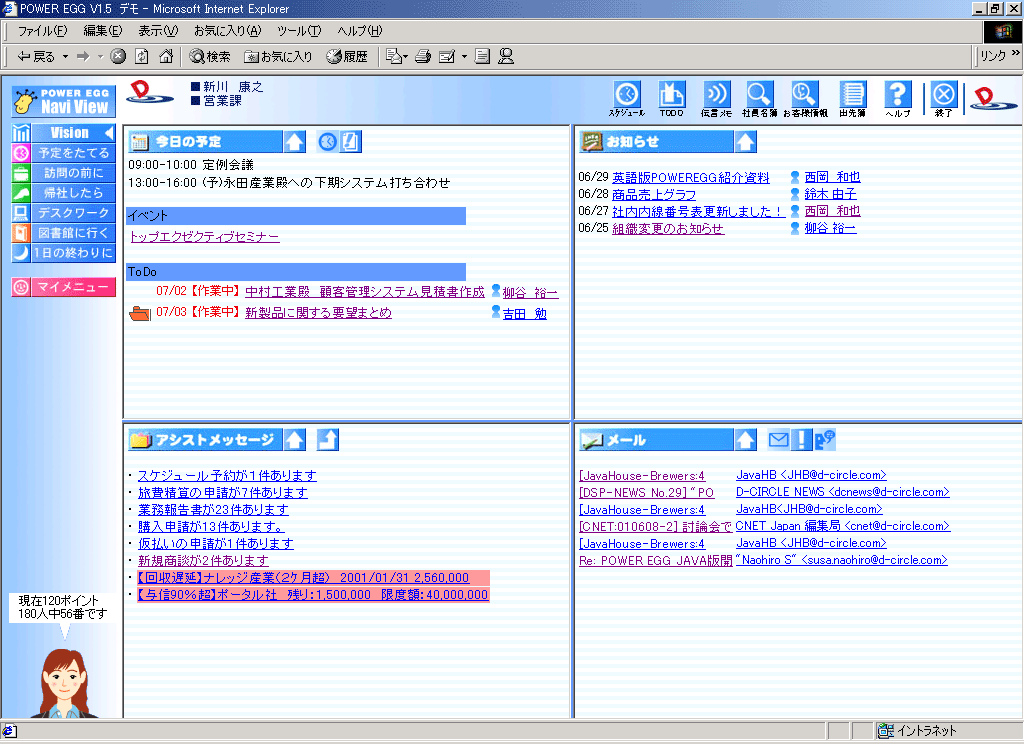Click the people chat icon in メール header
Screen dimensions: 1024x744
tap(825, 440)
